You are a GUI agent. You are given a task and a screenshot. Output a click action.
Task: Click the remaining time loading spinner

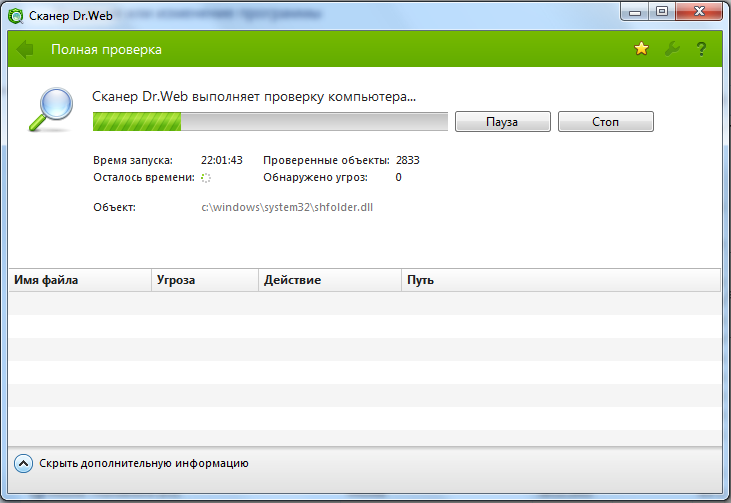[206, 177]
